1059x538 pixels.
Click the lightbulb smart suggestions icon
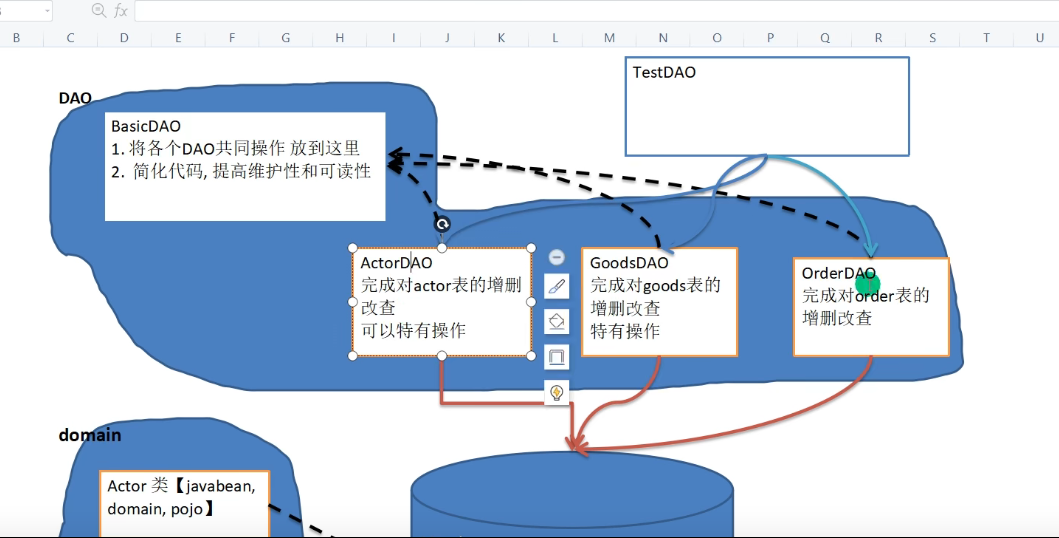pos(557,392)
